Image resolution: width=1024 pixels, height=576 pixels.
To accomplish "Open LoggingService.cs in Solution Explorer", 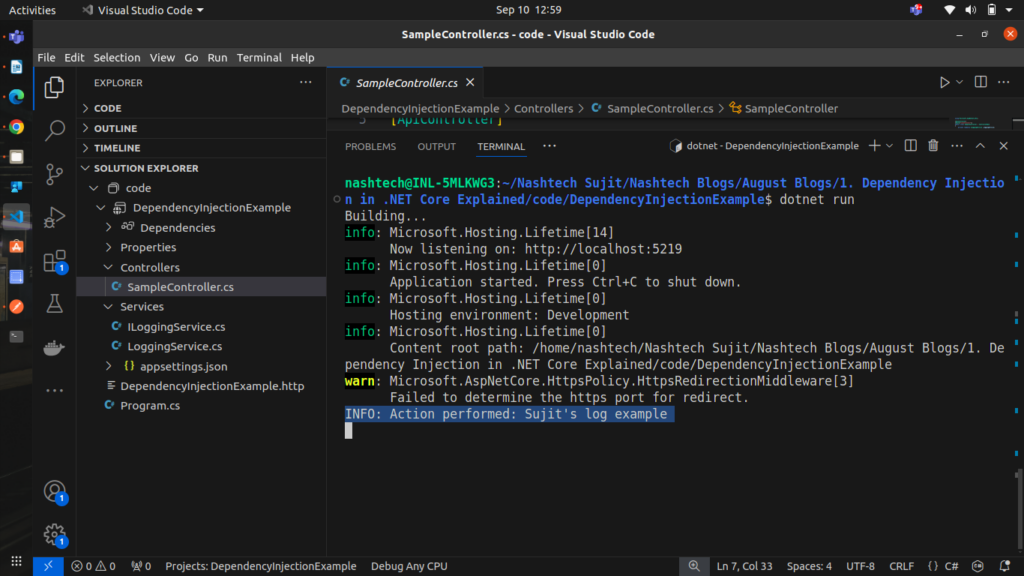I will (174, 346).
